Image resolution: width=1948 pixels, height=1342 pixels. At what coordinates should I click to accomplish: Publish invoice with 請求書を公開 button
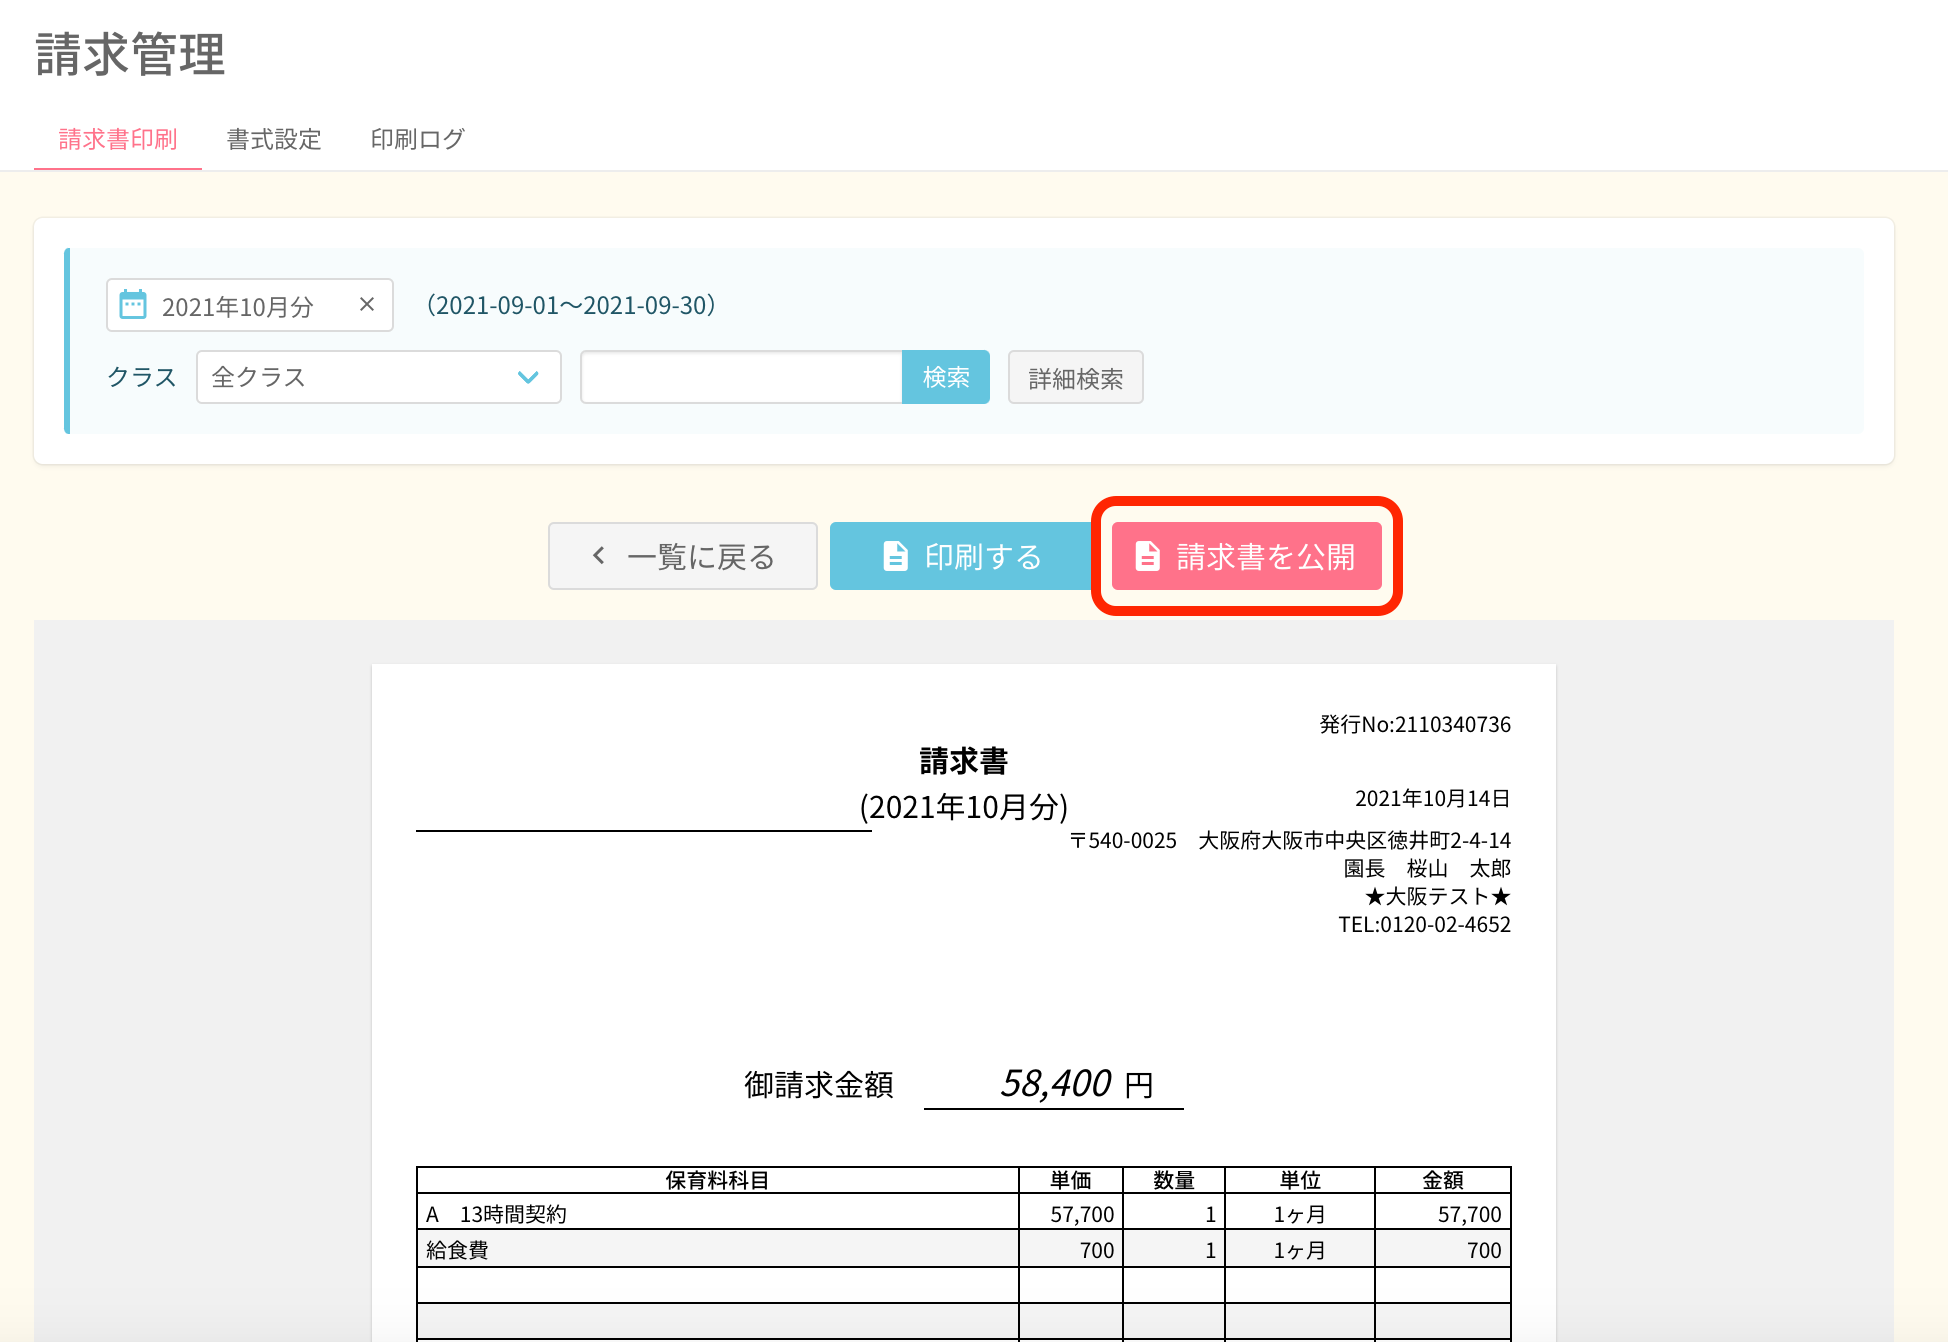[1247, 556]
